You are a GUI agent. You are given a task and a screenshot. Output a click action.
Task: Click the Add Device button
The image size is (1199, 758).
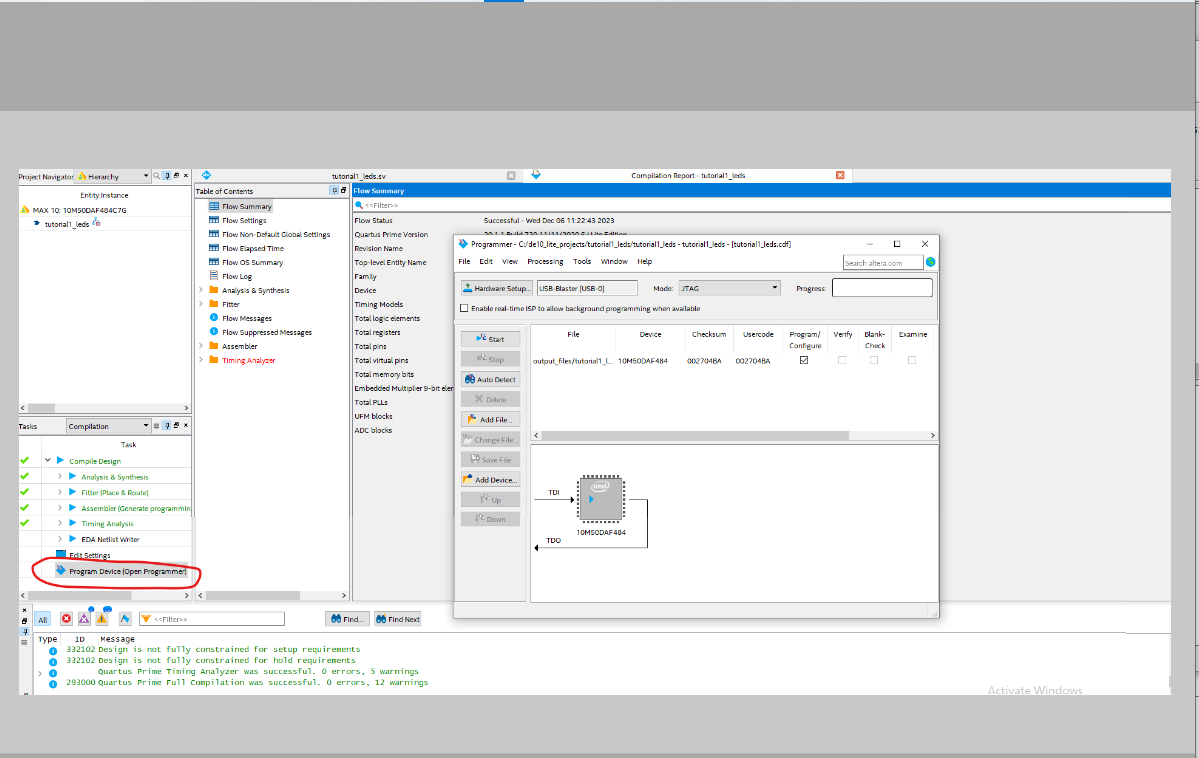click(490, 480)
